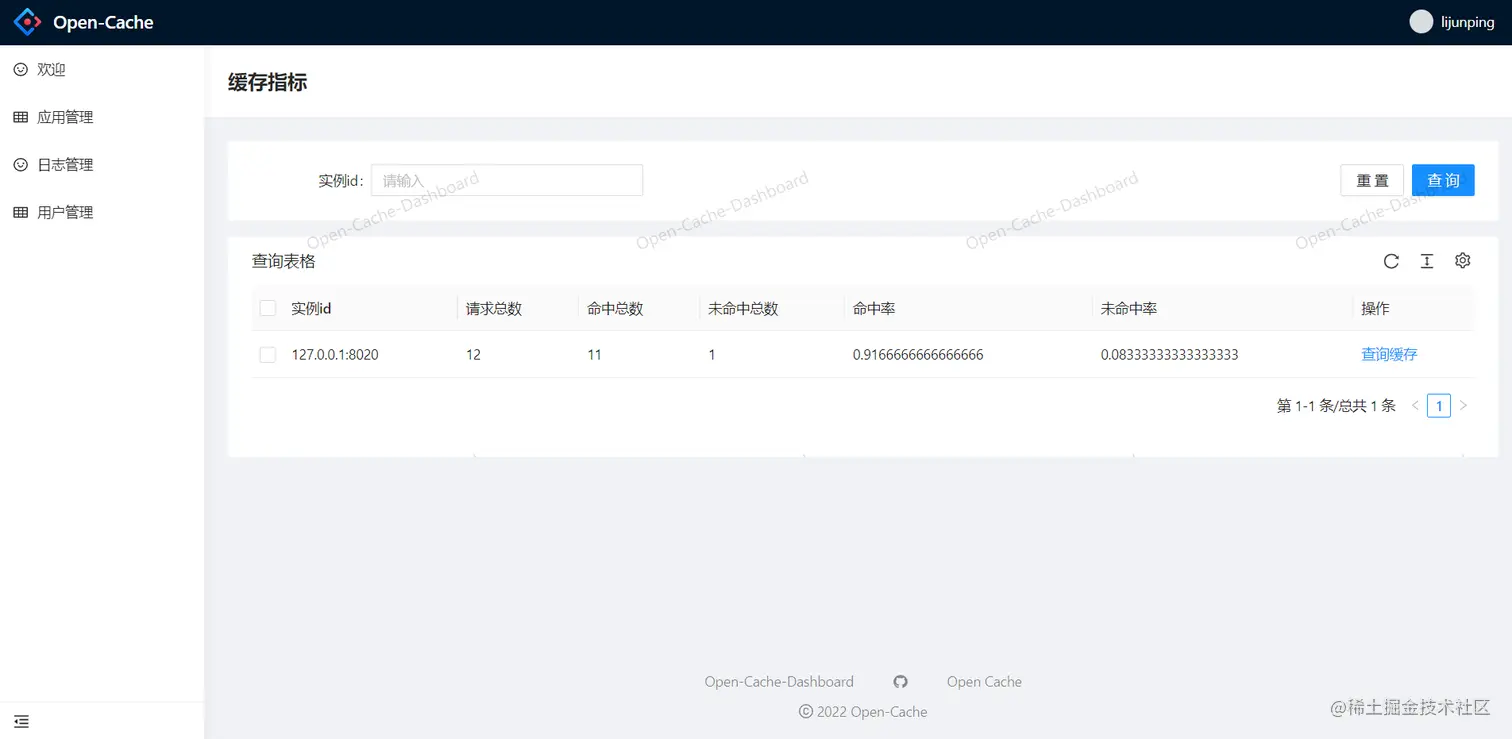Click the hit total cell showing 11
Image resolution: width=1512 pixels, height=739 pixels.
594,354
